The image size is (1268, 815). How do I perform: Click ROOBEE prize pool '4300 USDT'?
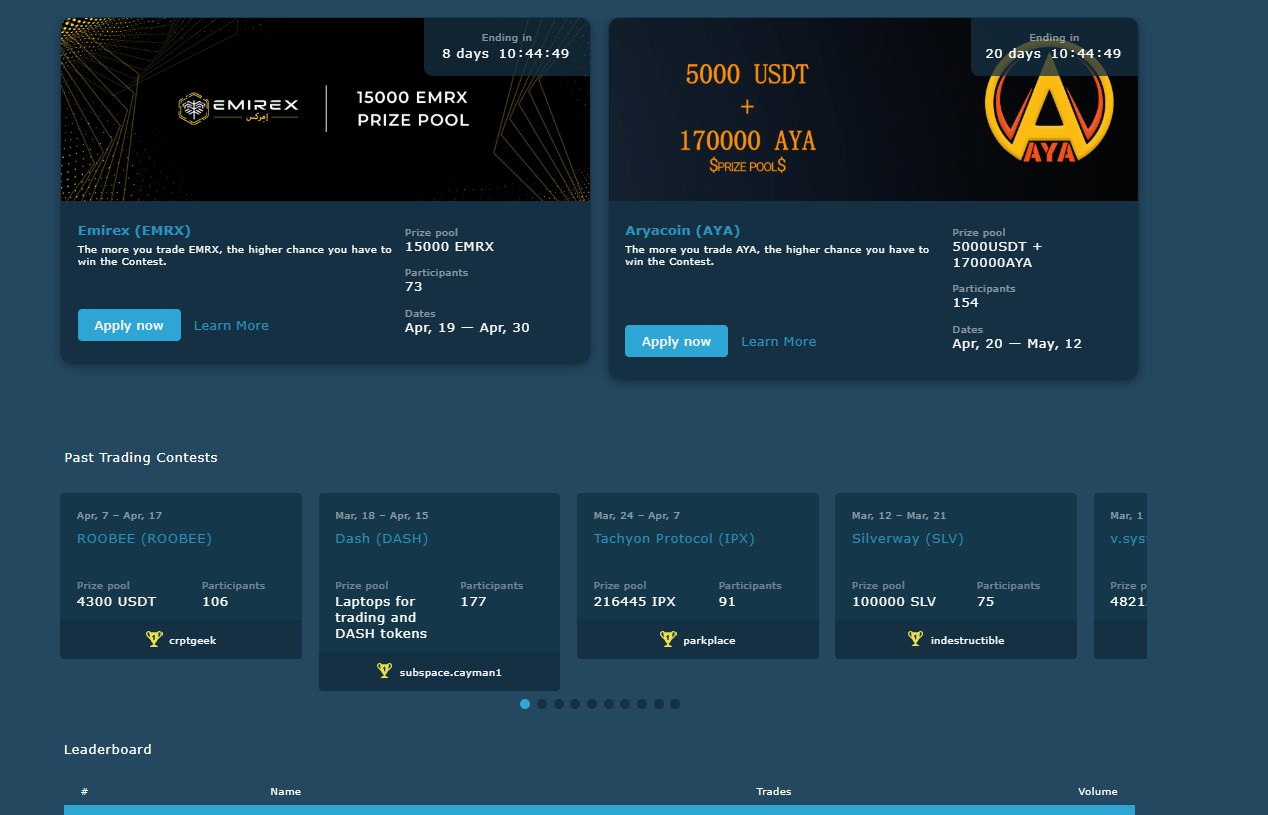[x=116, y=601]
